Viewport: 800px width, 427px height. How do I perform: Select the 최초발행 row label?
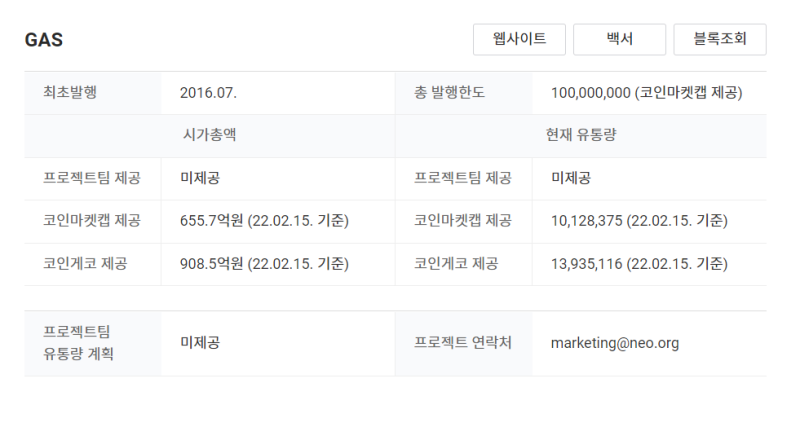pyautogui.click(x=70, y=93)
